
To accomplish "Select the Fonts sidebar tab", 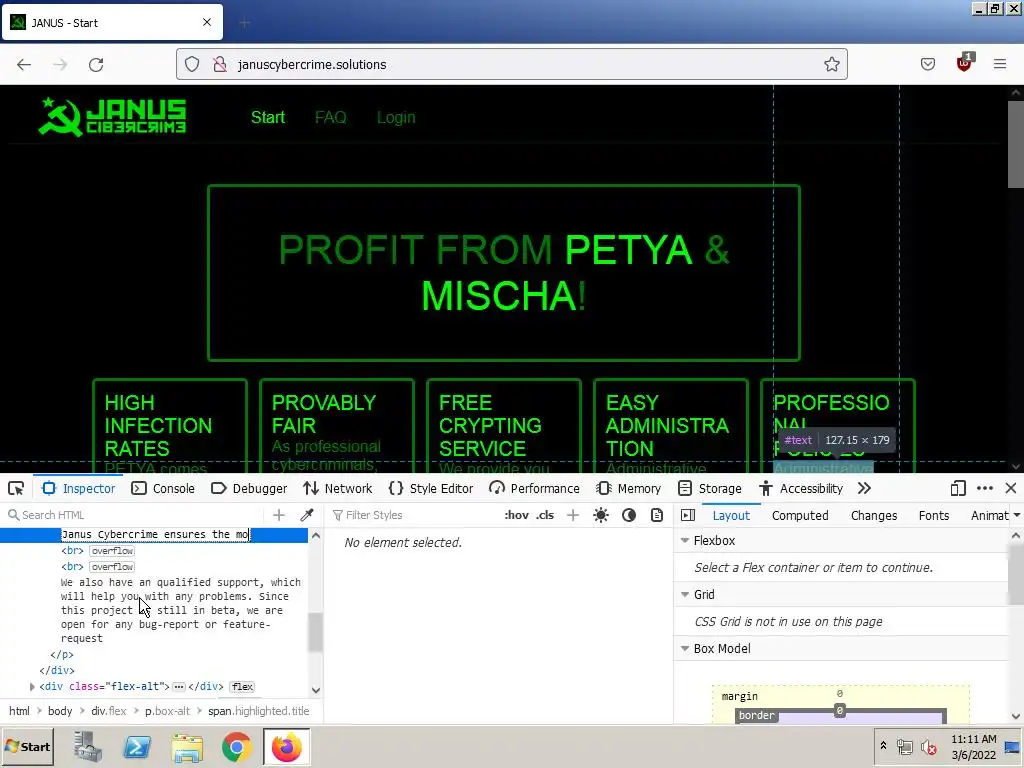I will (x=934, y=515).
